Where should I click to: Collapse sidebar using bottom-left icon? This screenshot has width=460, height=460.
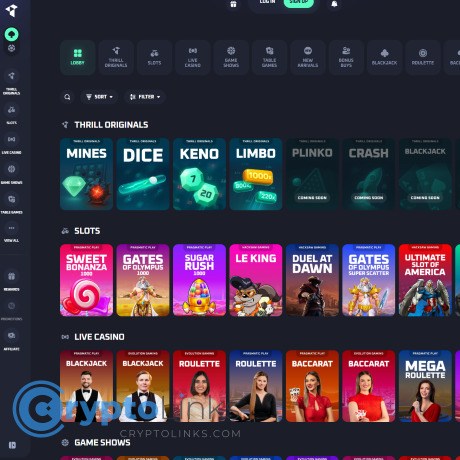point(12,445)
